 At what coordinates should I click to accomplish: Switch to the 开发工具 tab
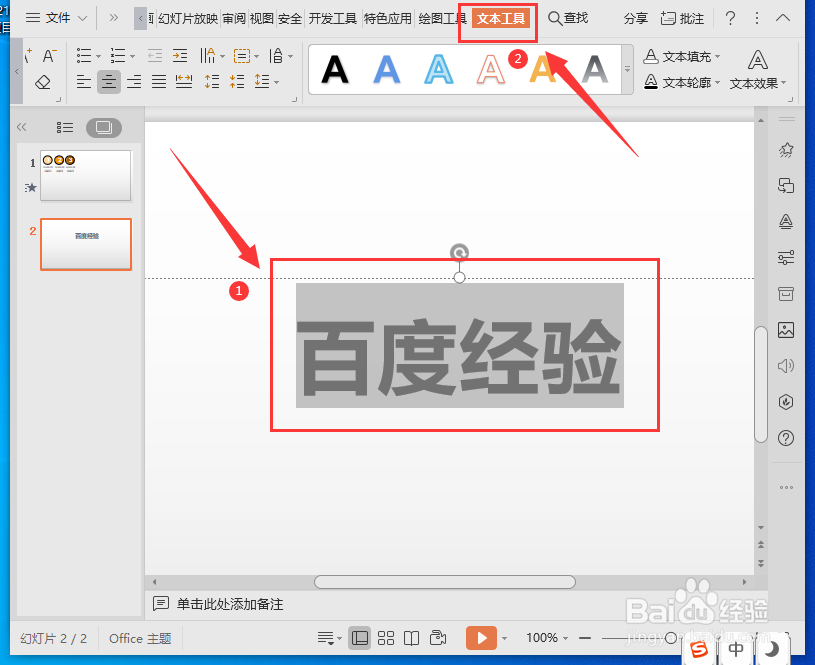(x=333, y=19)
